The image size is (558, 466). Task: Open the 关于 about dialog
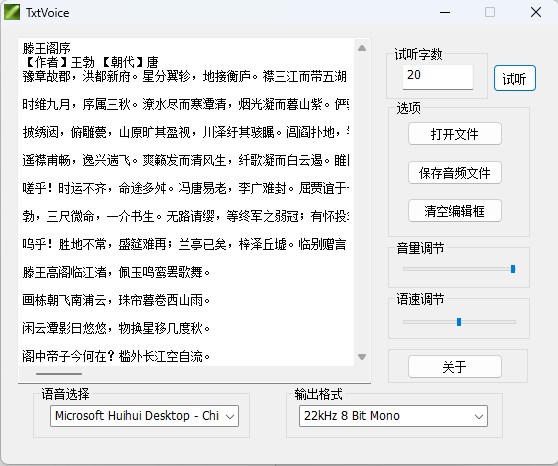455,366
